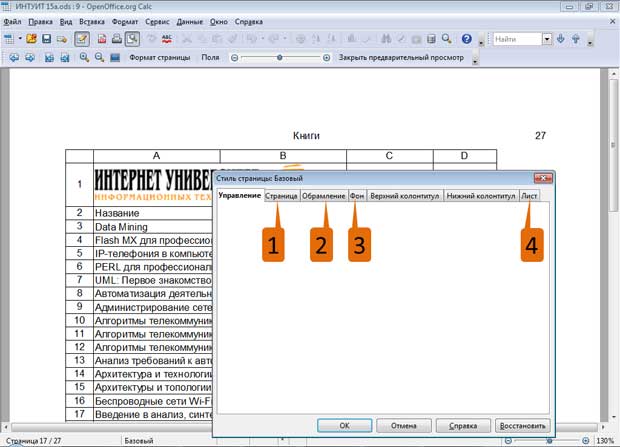Open the Найти search history dropdown
Image resolution: width=620 pixels, height=447 pixels.
click(547, 39)
